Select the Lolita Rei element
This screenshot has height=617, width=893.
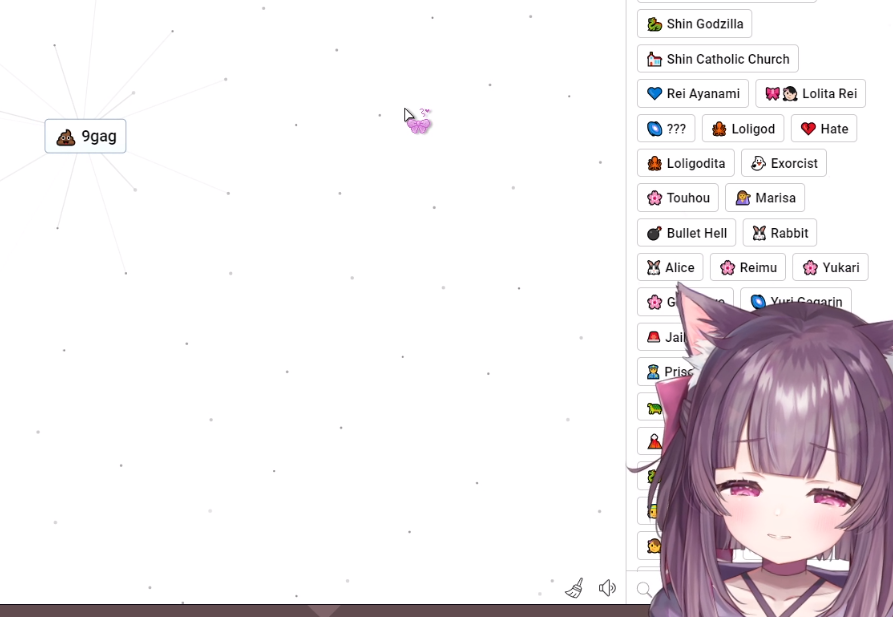point(810,93)
